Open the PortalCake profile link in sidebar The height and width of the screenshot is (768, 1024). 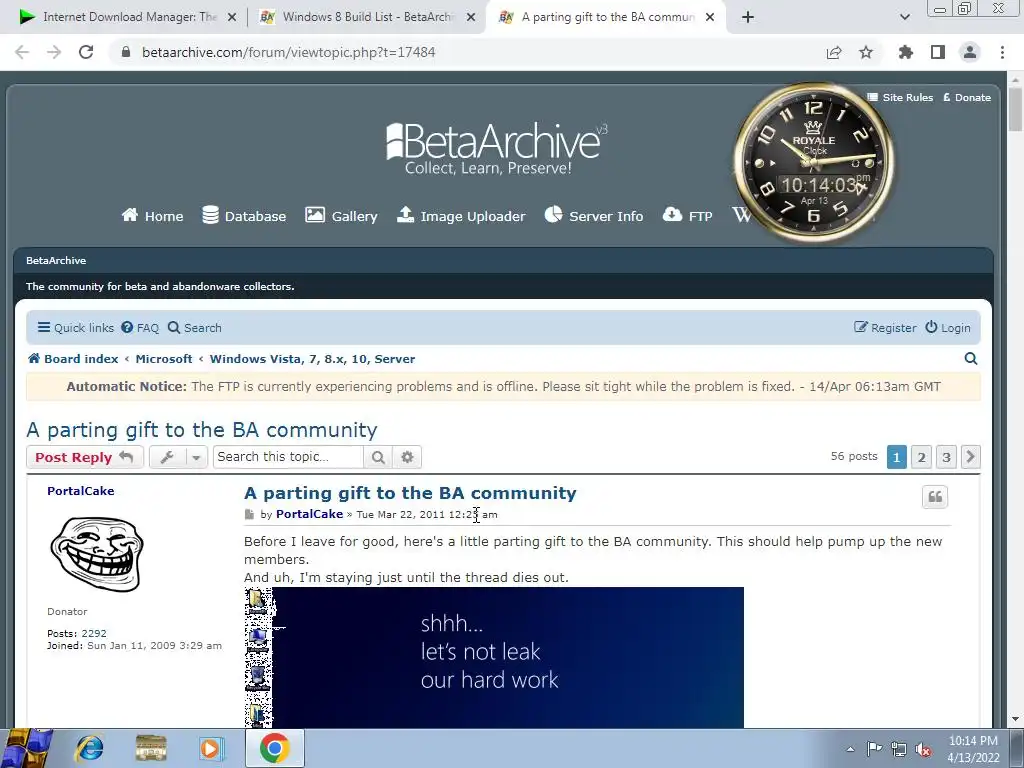point(80,491)
